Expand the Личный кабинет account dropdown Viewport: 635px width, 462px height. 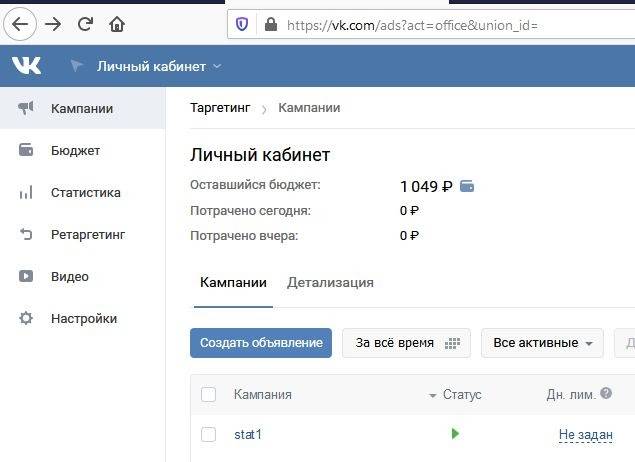(x=159, y=67)
